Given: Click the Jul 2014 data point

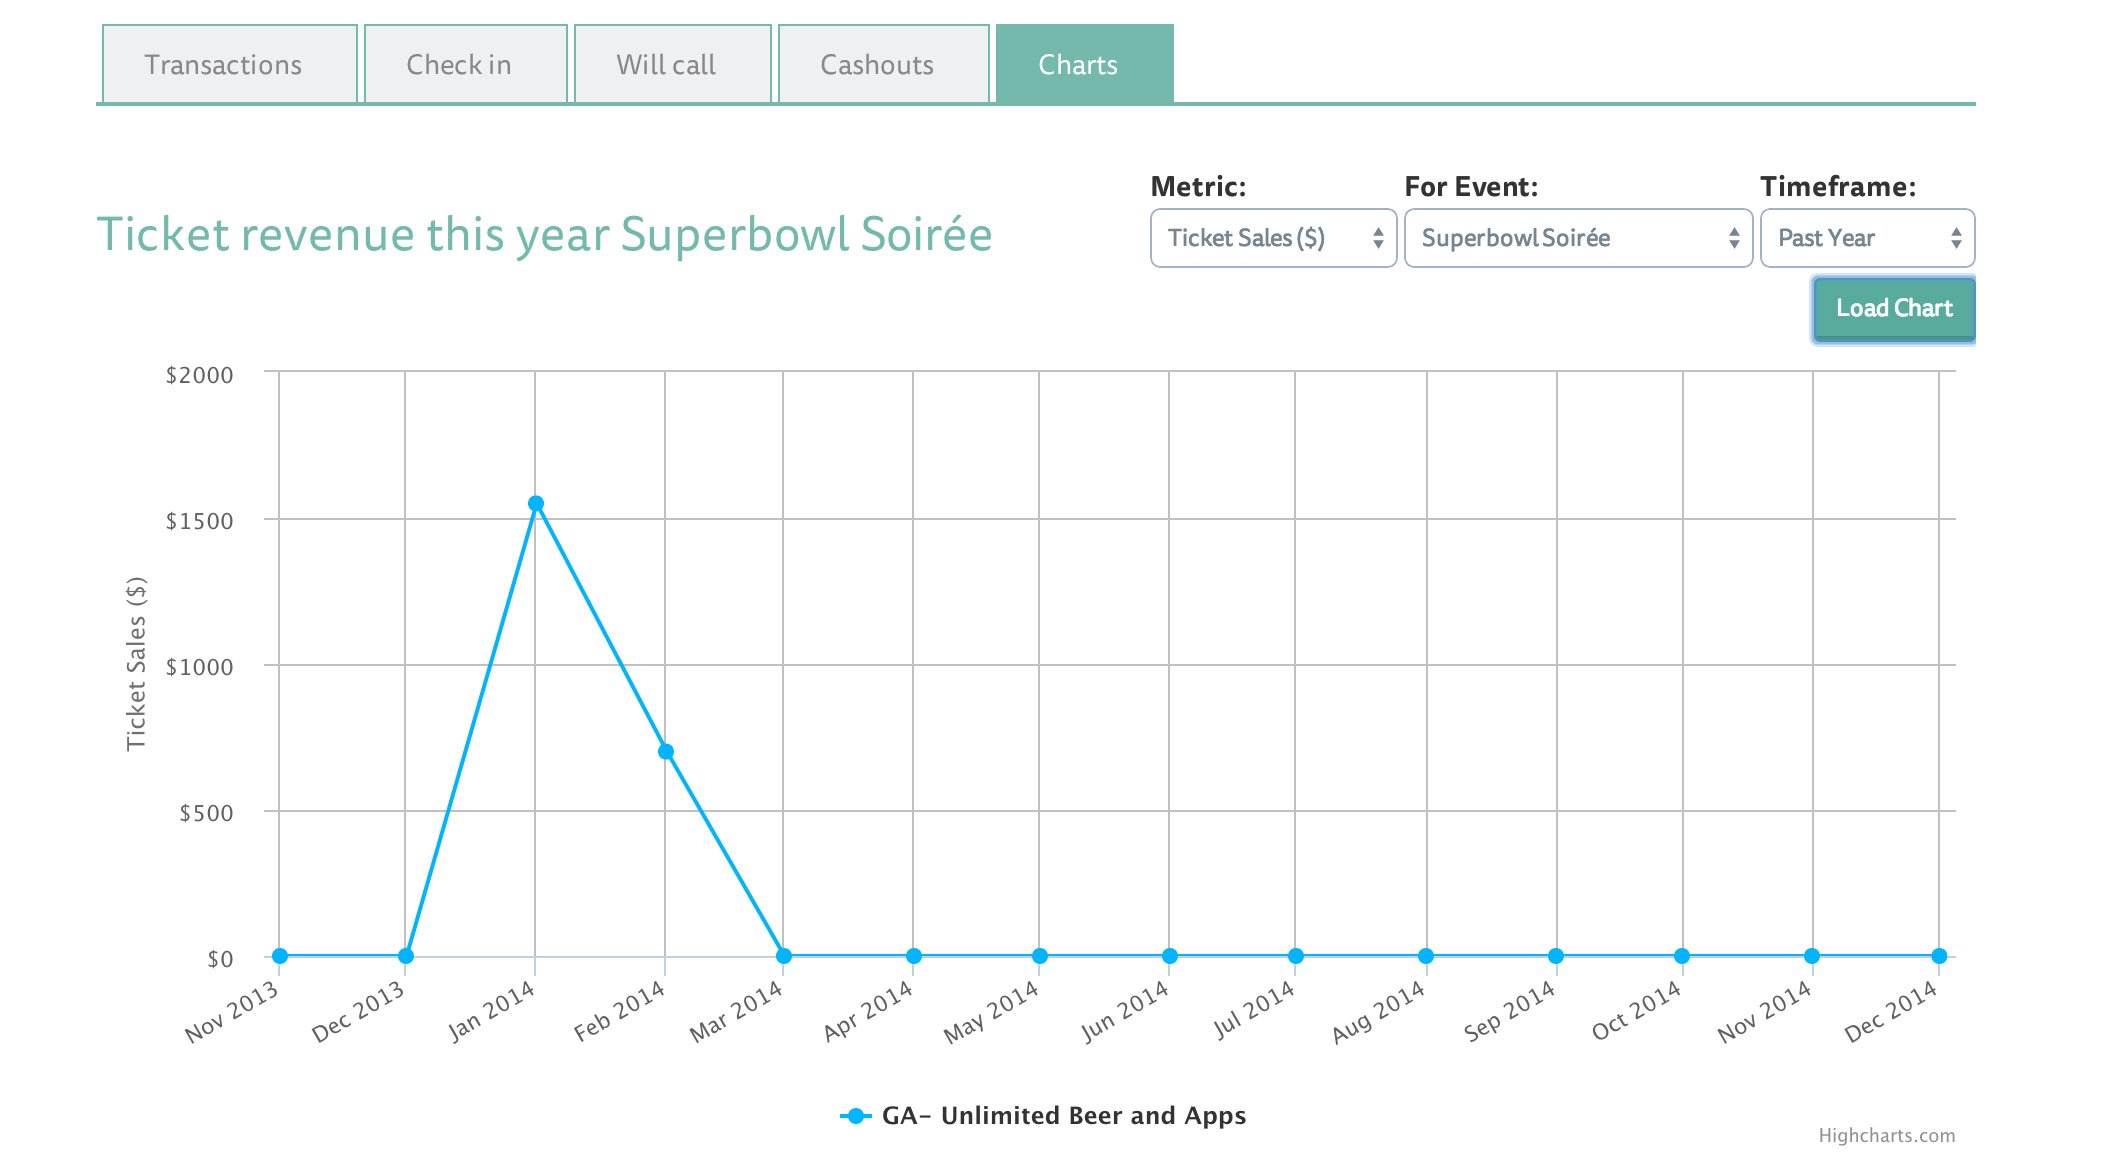Looking at the screenshot, I should point(1296,956).
